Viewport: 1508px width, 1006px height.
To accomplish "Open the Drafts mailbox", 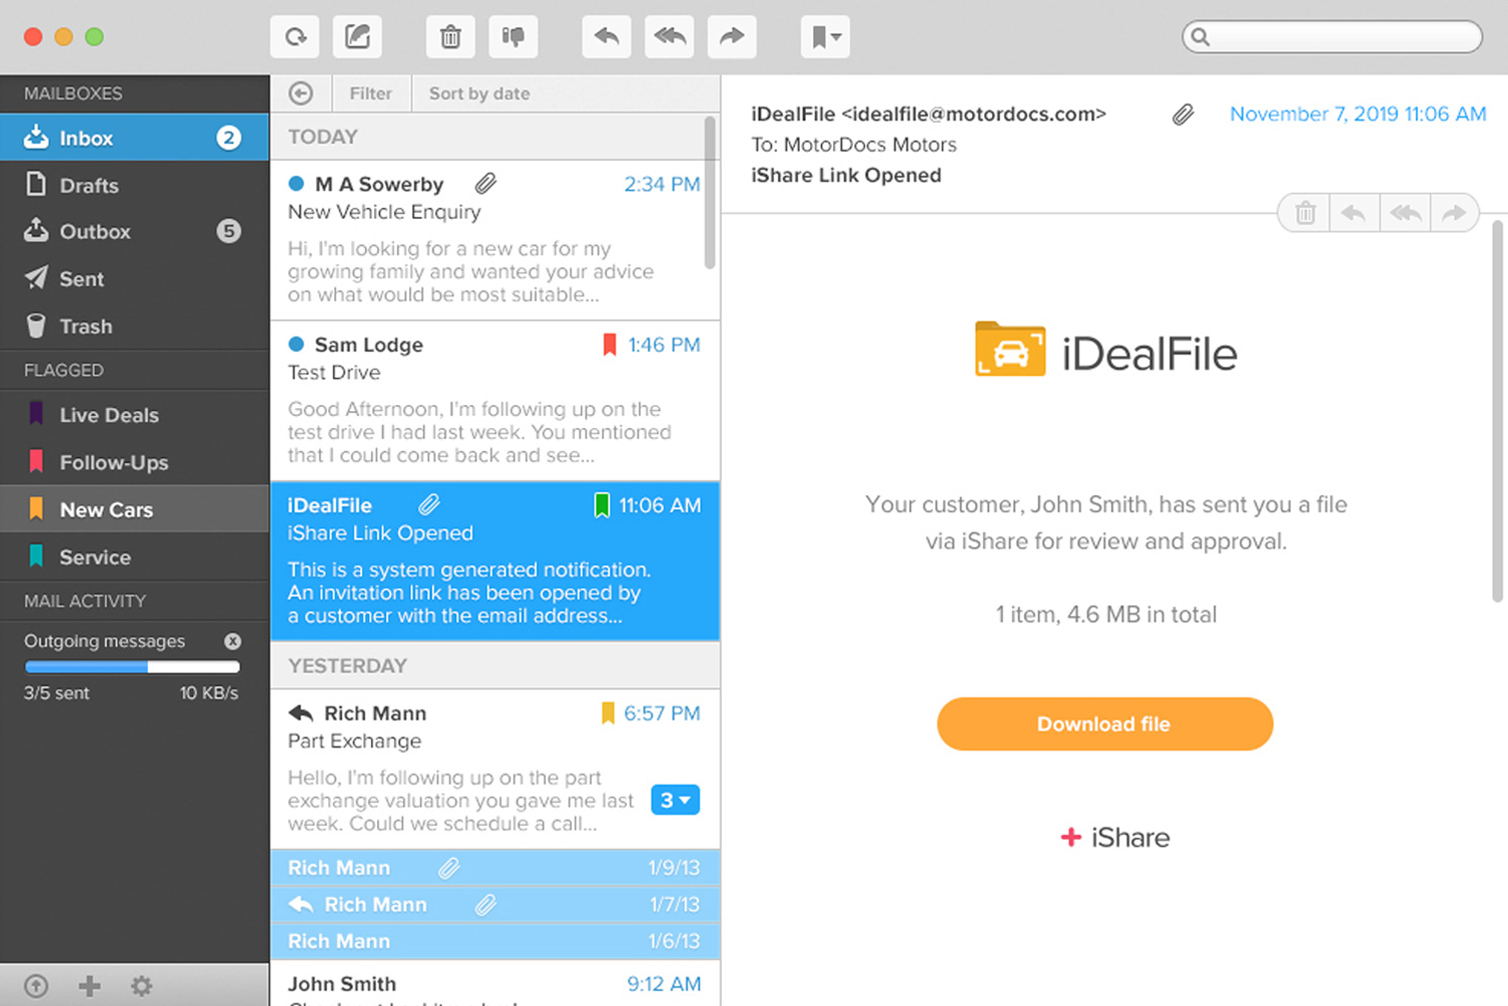I will pos(134,185).
